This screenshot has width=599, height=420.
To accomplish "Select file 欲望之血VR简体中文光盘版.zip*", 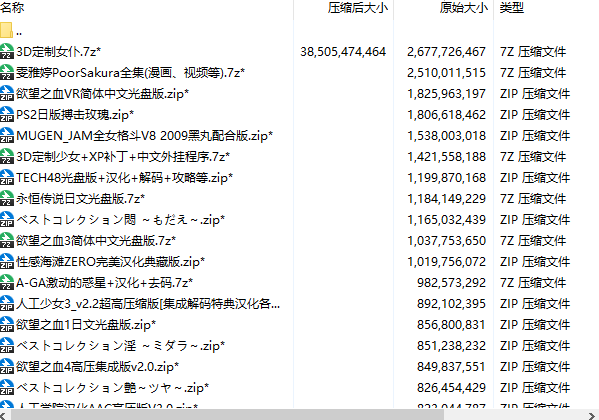I will (x=102, y=93).
